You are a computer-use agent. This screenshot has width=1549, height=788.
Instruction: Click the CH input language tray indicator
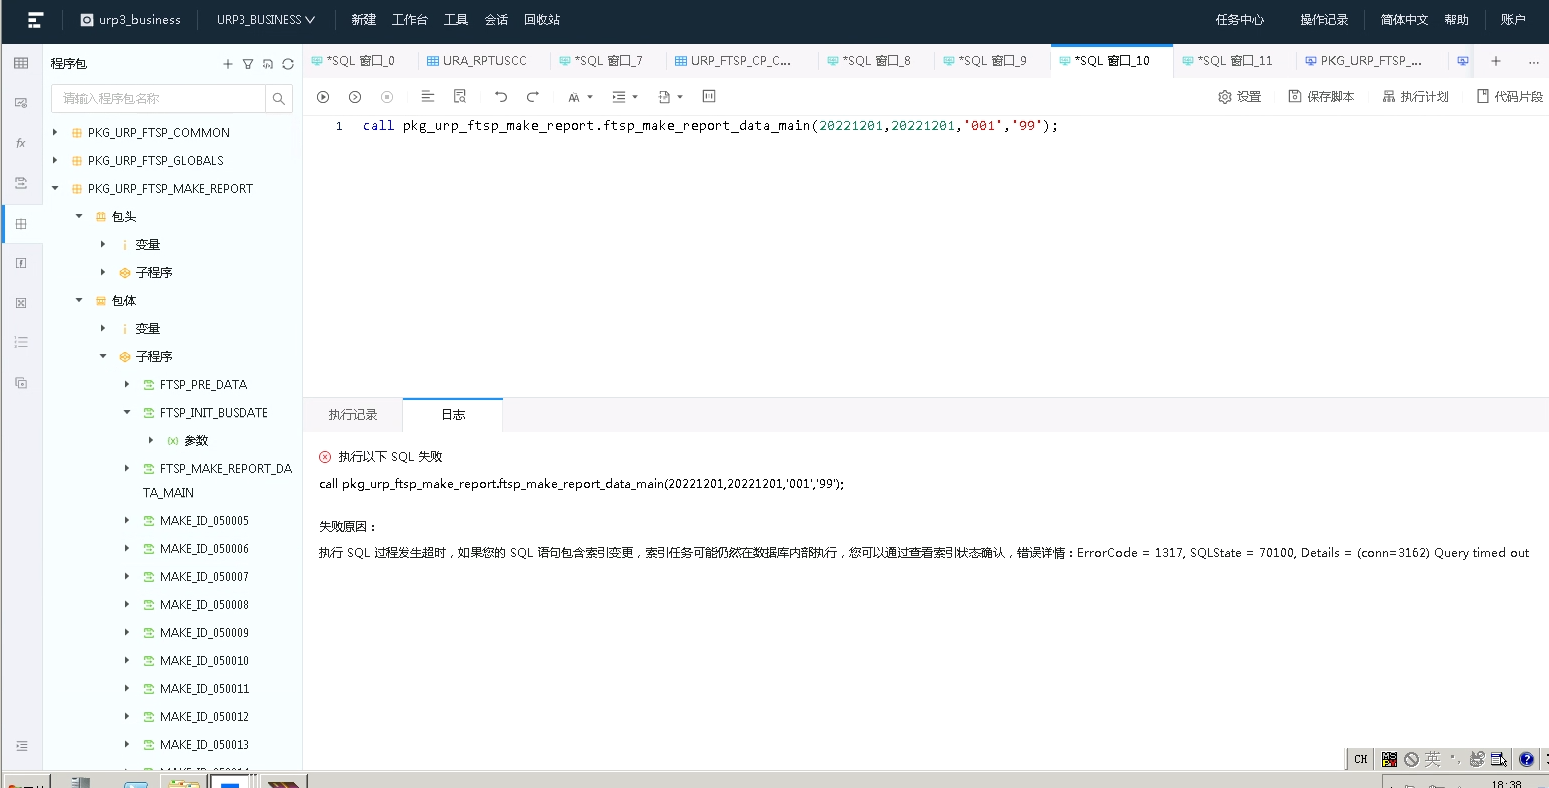(x=1360, y=759)
